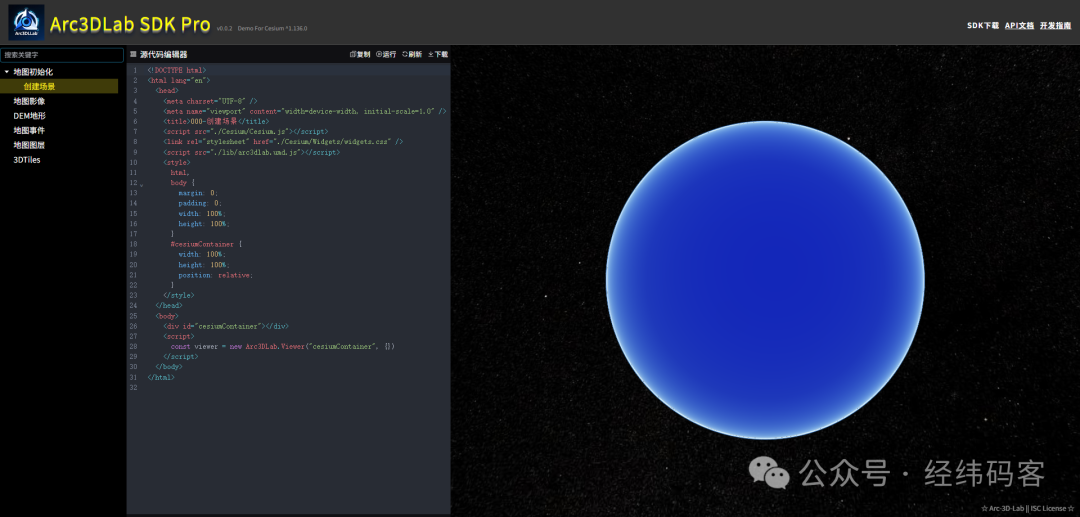Click the Arc-3D-Lab ISC License footer text
This screenshot has width=1080, height=517.
point(1027,509)
